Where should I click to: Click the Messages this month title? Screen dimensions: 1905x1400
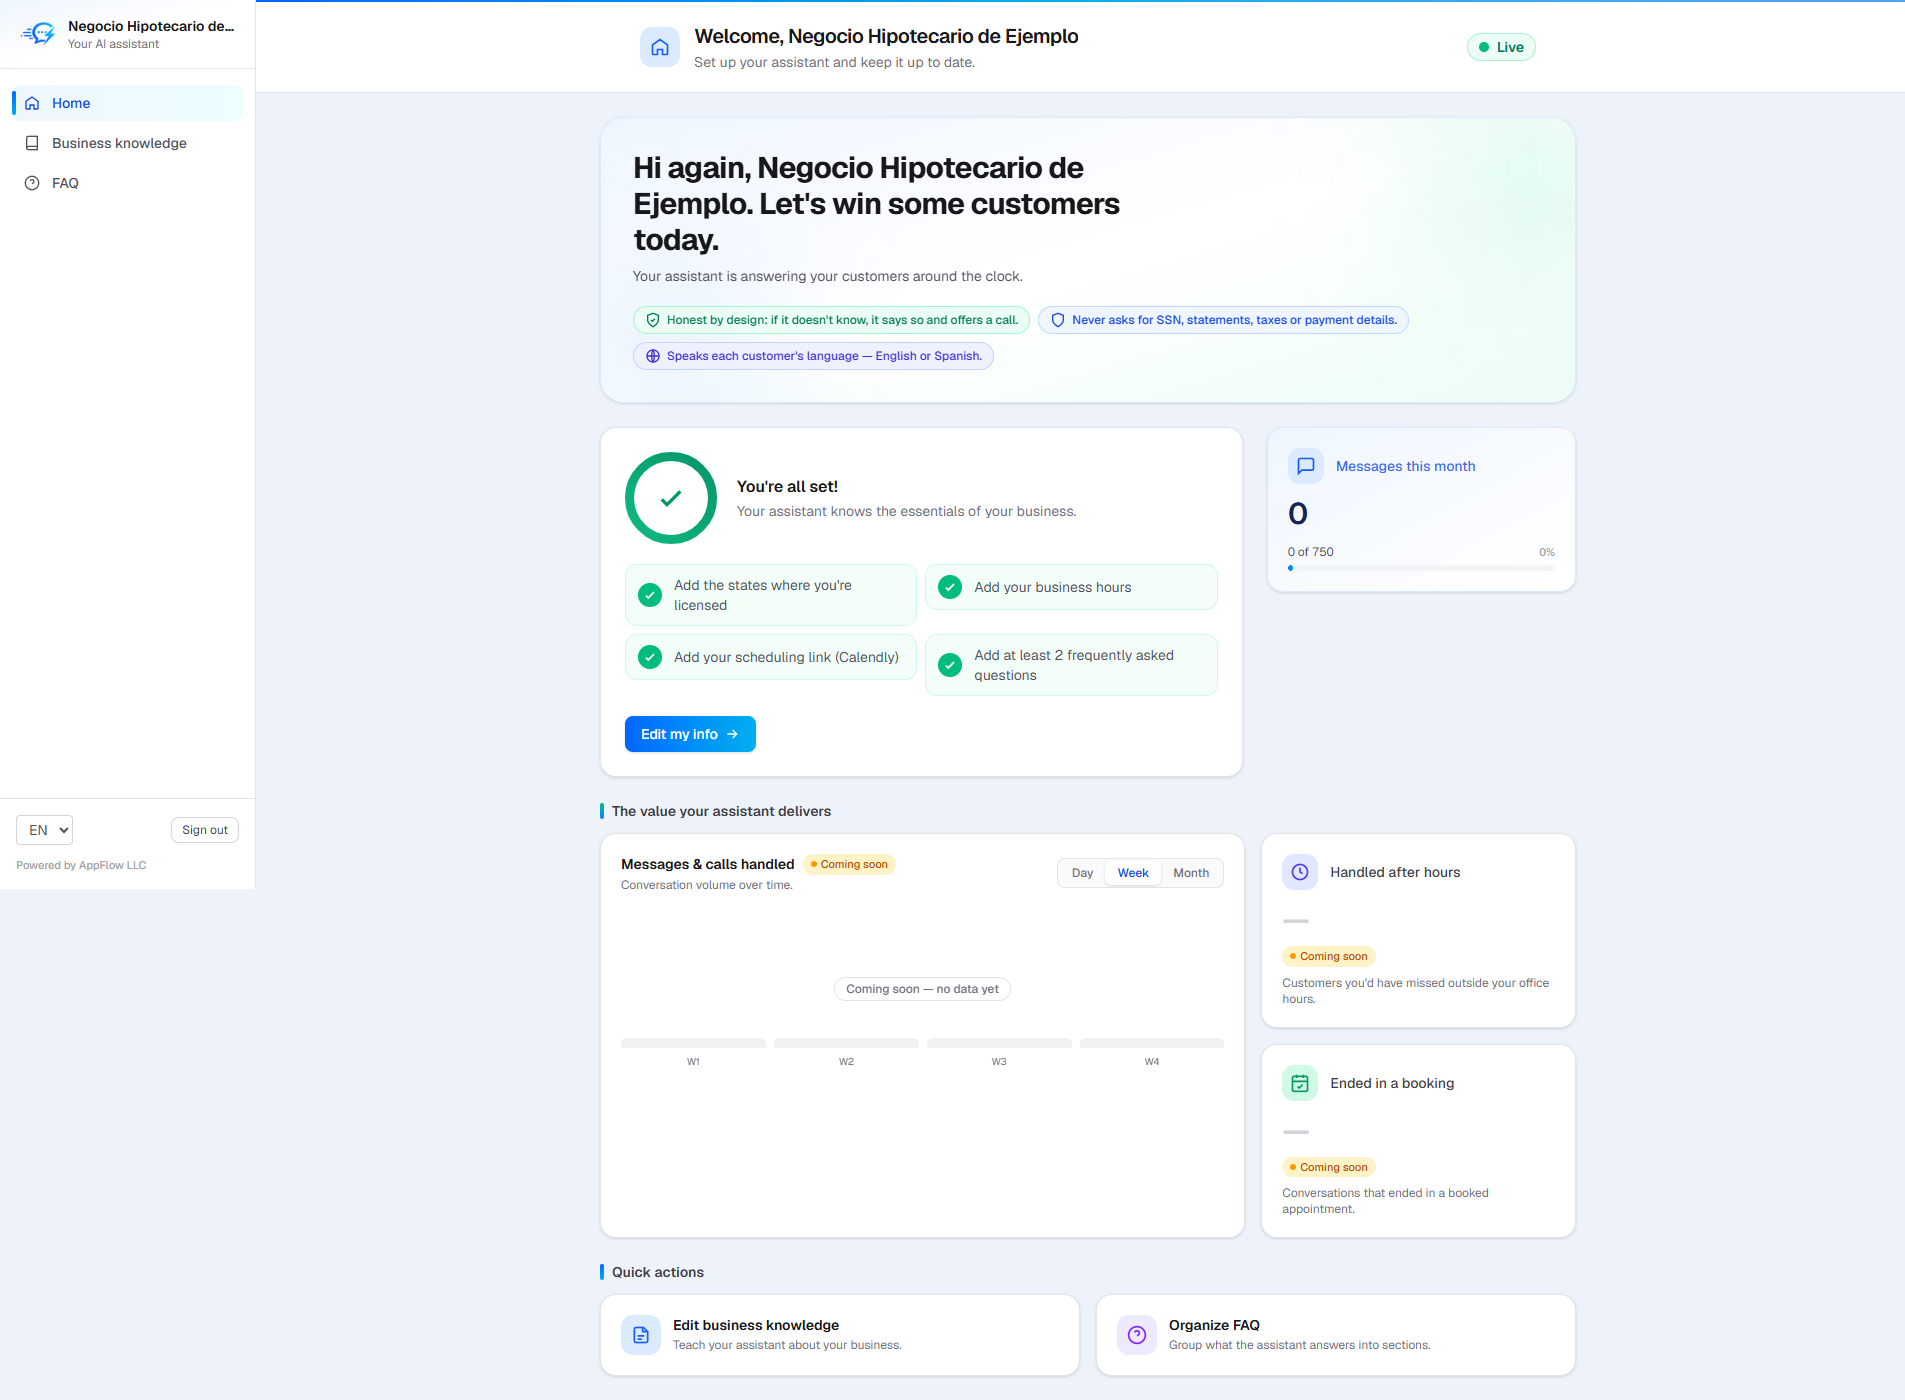tap(1405, 466)
